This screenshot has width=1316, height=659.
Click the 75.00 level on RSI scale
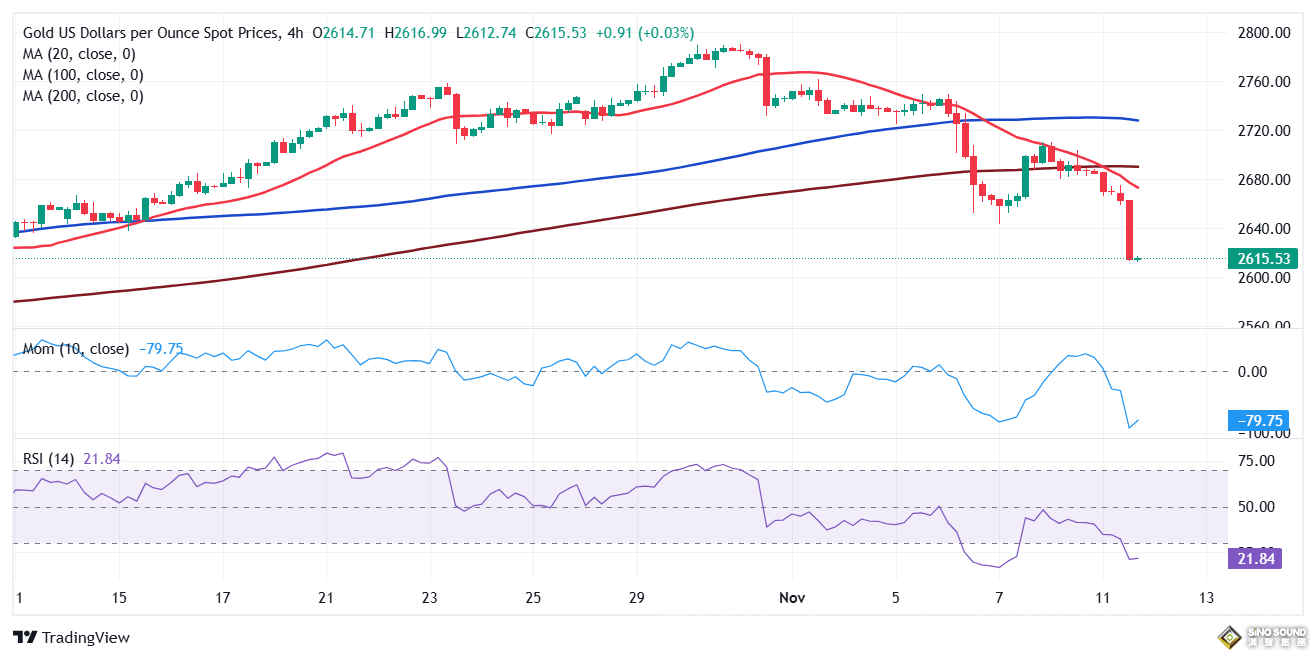1255,461
